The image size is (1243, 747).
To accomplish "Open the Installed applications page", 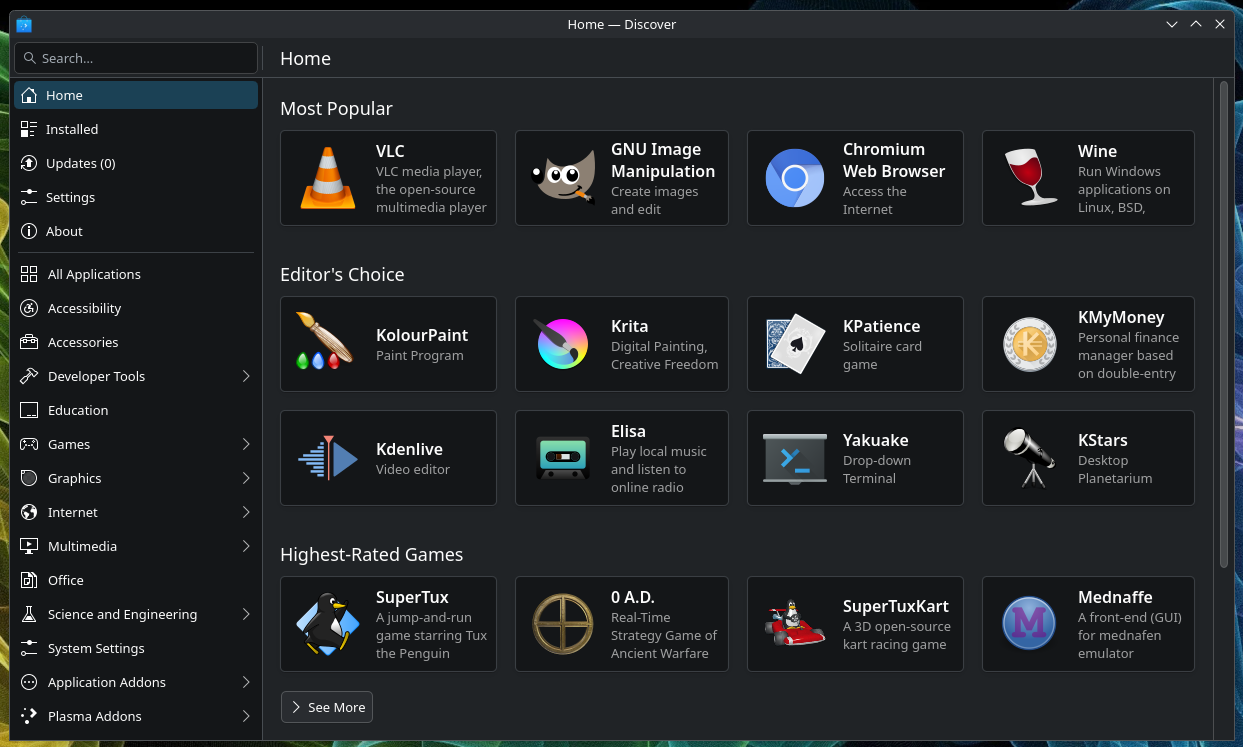I will (x=136, y=129).
